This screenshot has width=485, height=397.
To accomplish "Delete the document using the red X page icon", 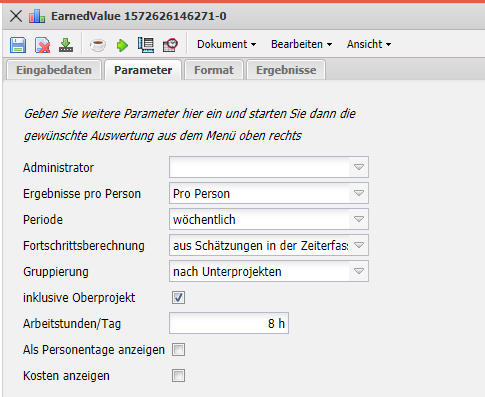I will coord(42,45).
